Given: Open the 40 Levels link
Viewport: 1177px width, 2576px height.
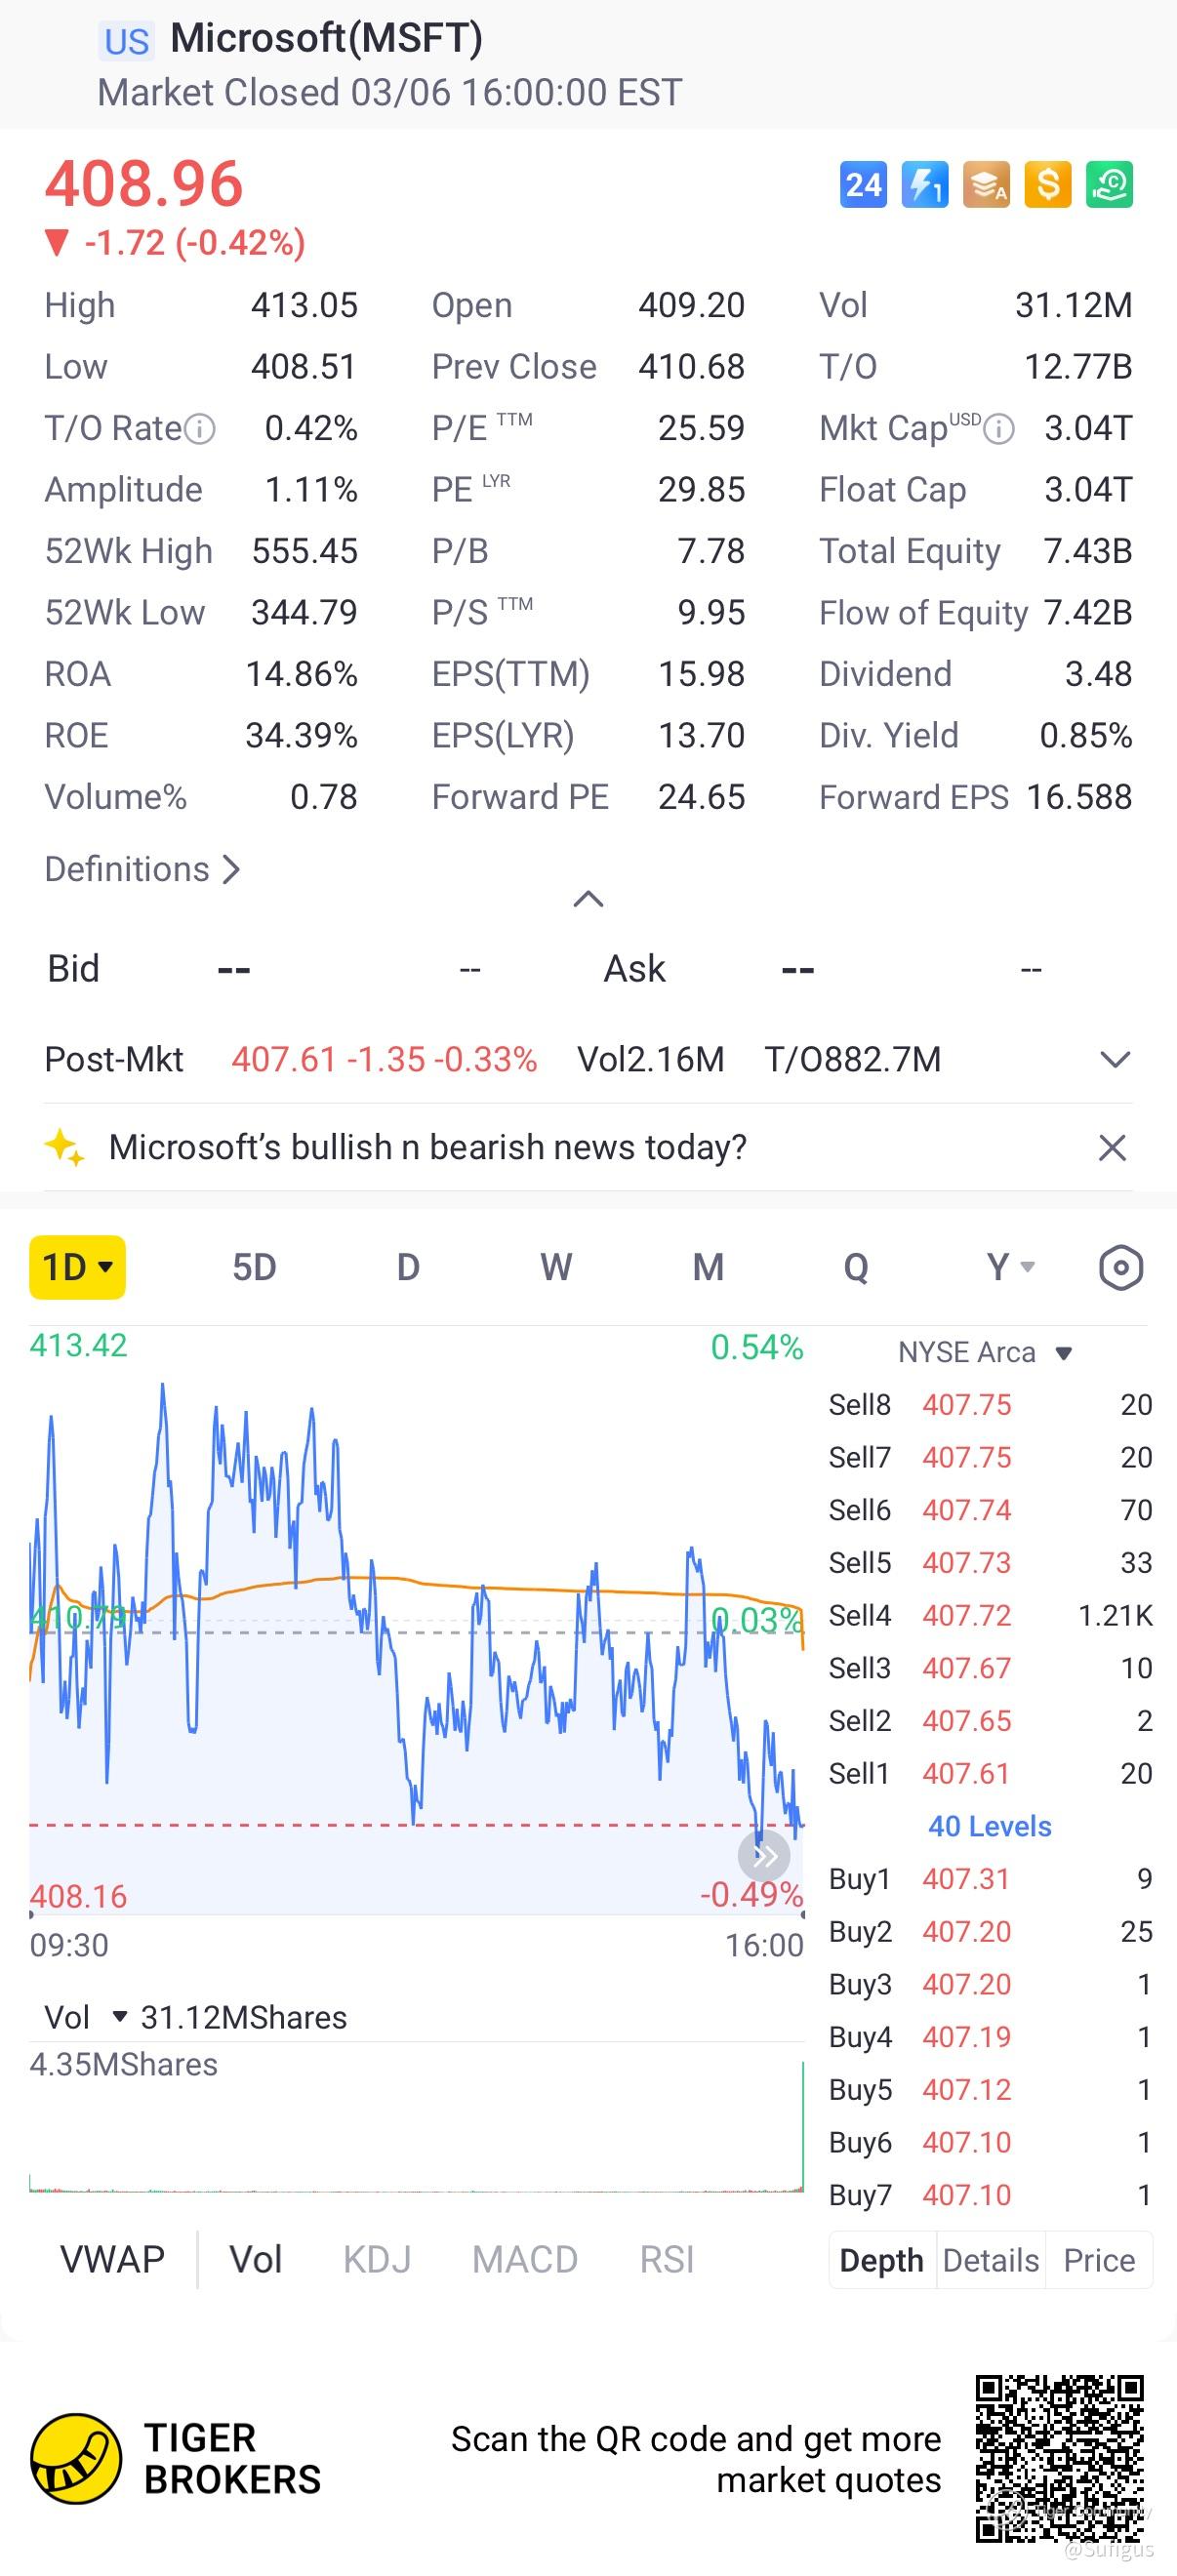Looking at the screenshot, I should [990, 1826].
